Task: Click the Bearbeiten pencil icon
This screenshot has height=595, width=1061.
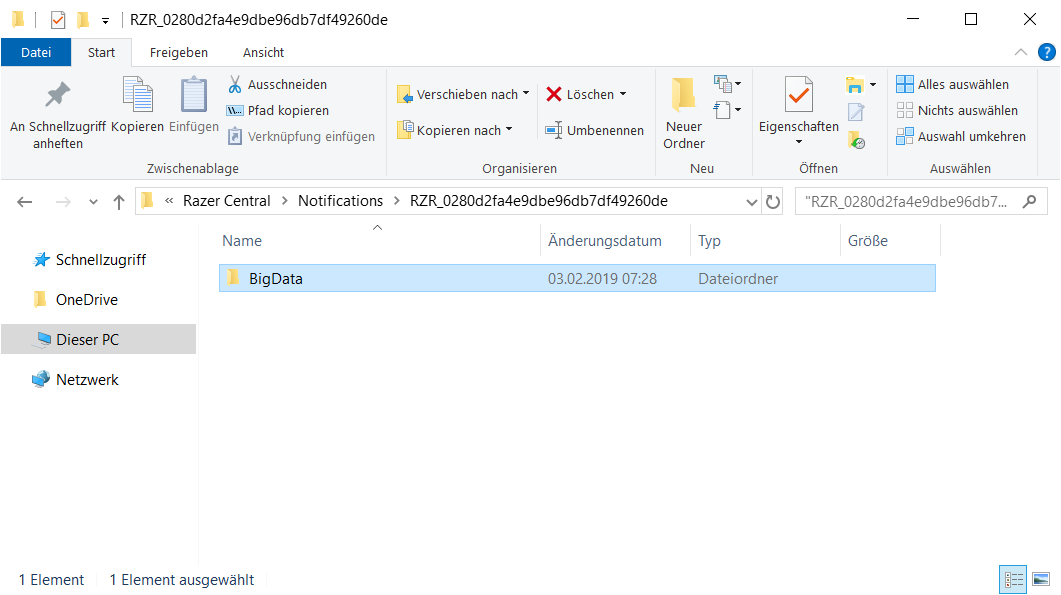Action: 856,112
